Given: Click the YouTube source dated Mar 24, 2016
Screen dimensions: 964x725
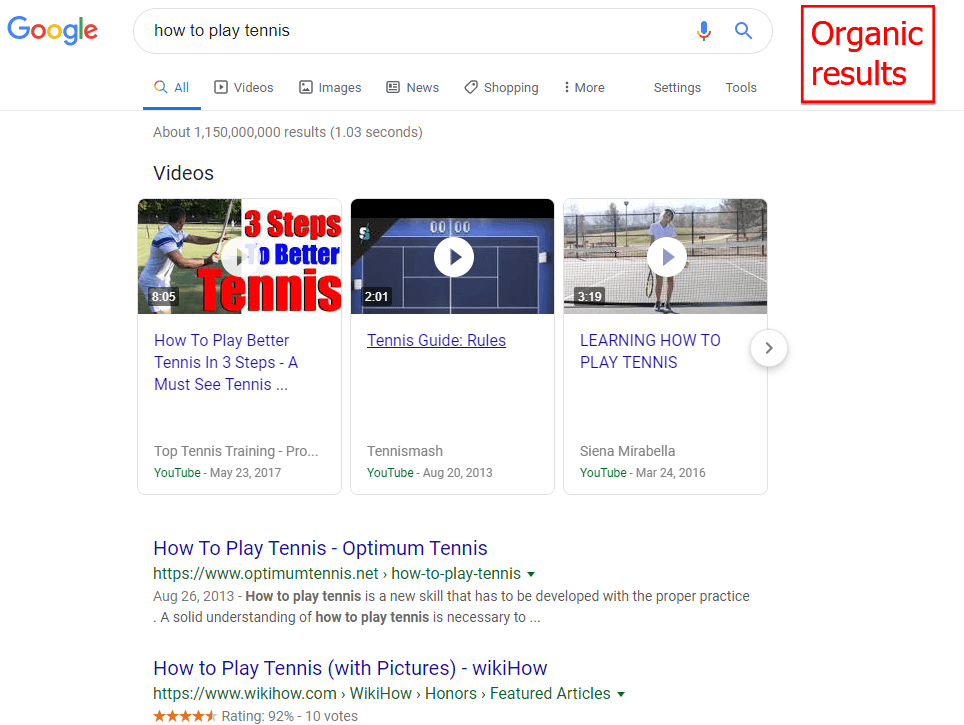Looking at the screenshot, I should pos(603,472).
